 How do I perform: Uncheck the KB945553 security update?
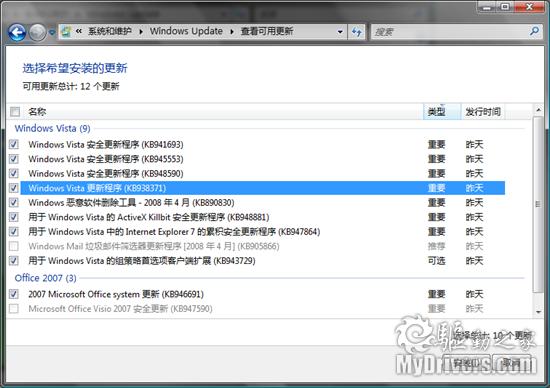click(x=14, y=159)
